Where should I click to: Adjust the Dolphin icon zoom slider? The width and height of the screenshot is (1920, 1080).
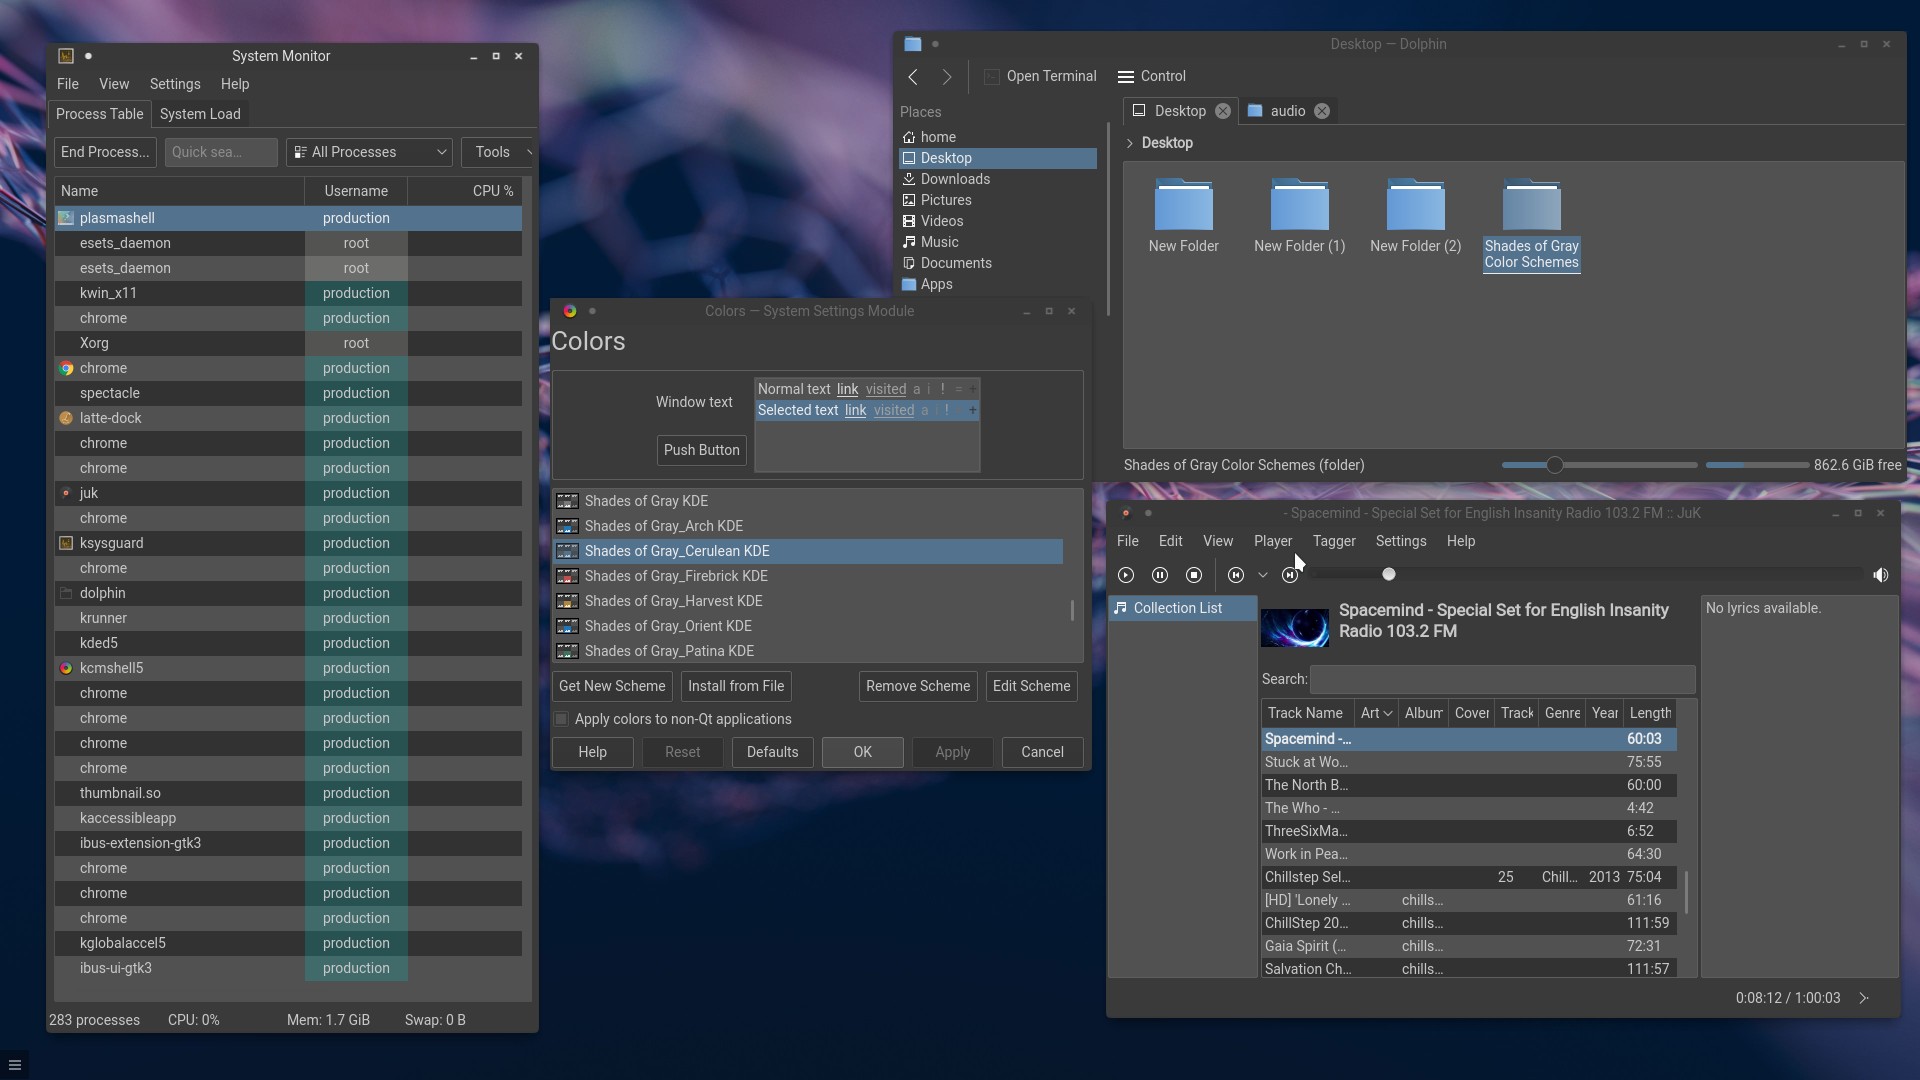[x=1554, y=465]
